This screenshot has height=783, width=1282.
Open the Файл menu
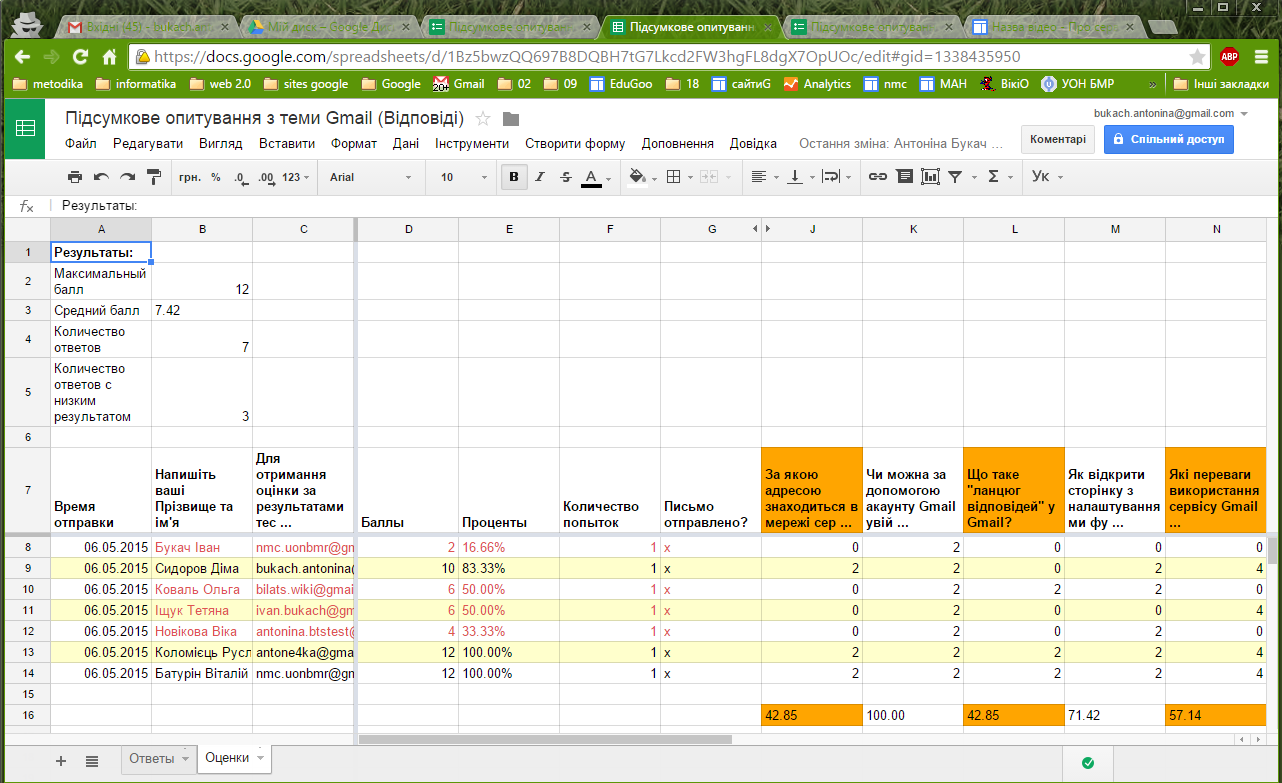[80, 144]
